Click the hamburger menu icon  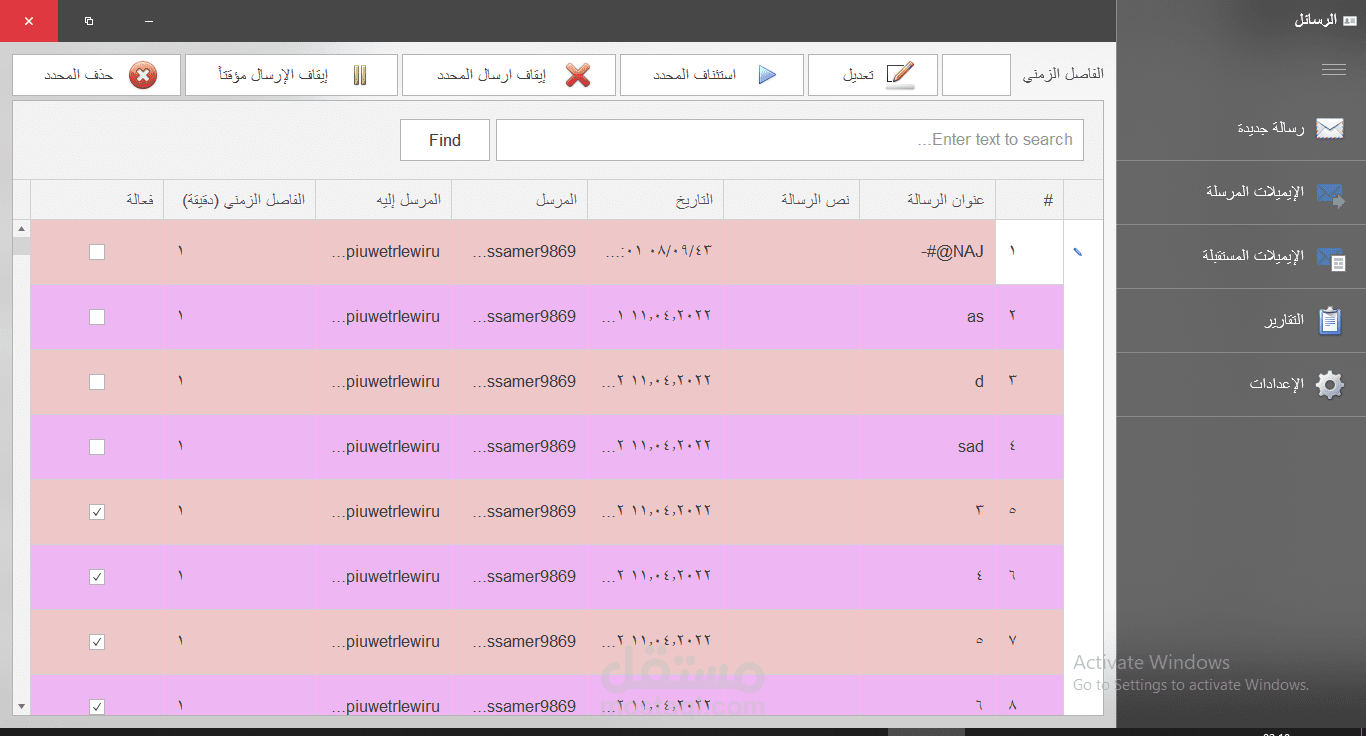pyautogui.click(x=1334, y=69)
